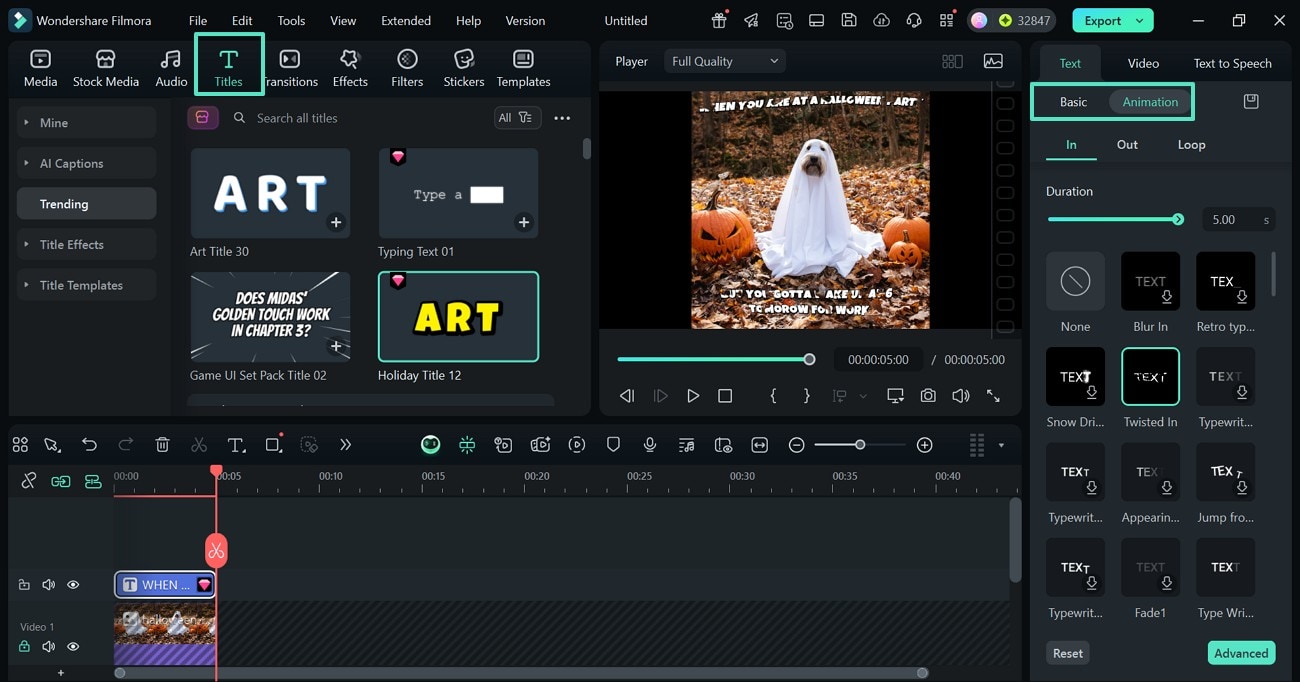Lock the Video 1 track
1300x682 pixels.
tap(24, 646)
